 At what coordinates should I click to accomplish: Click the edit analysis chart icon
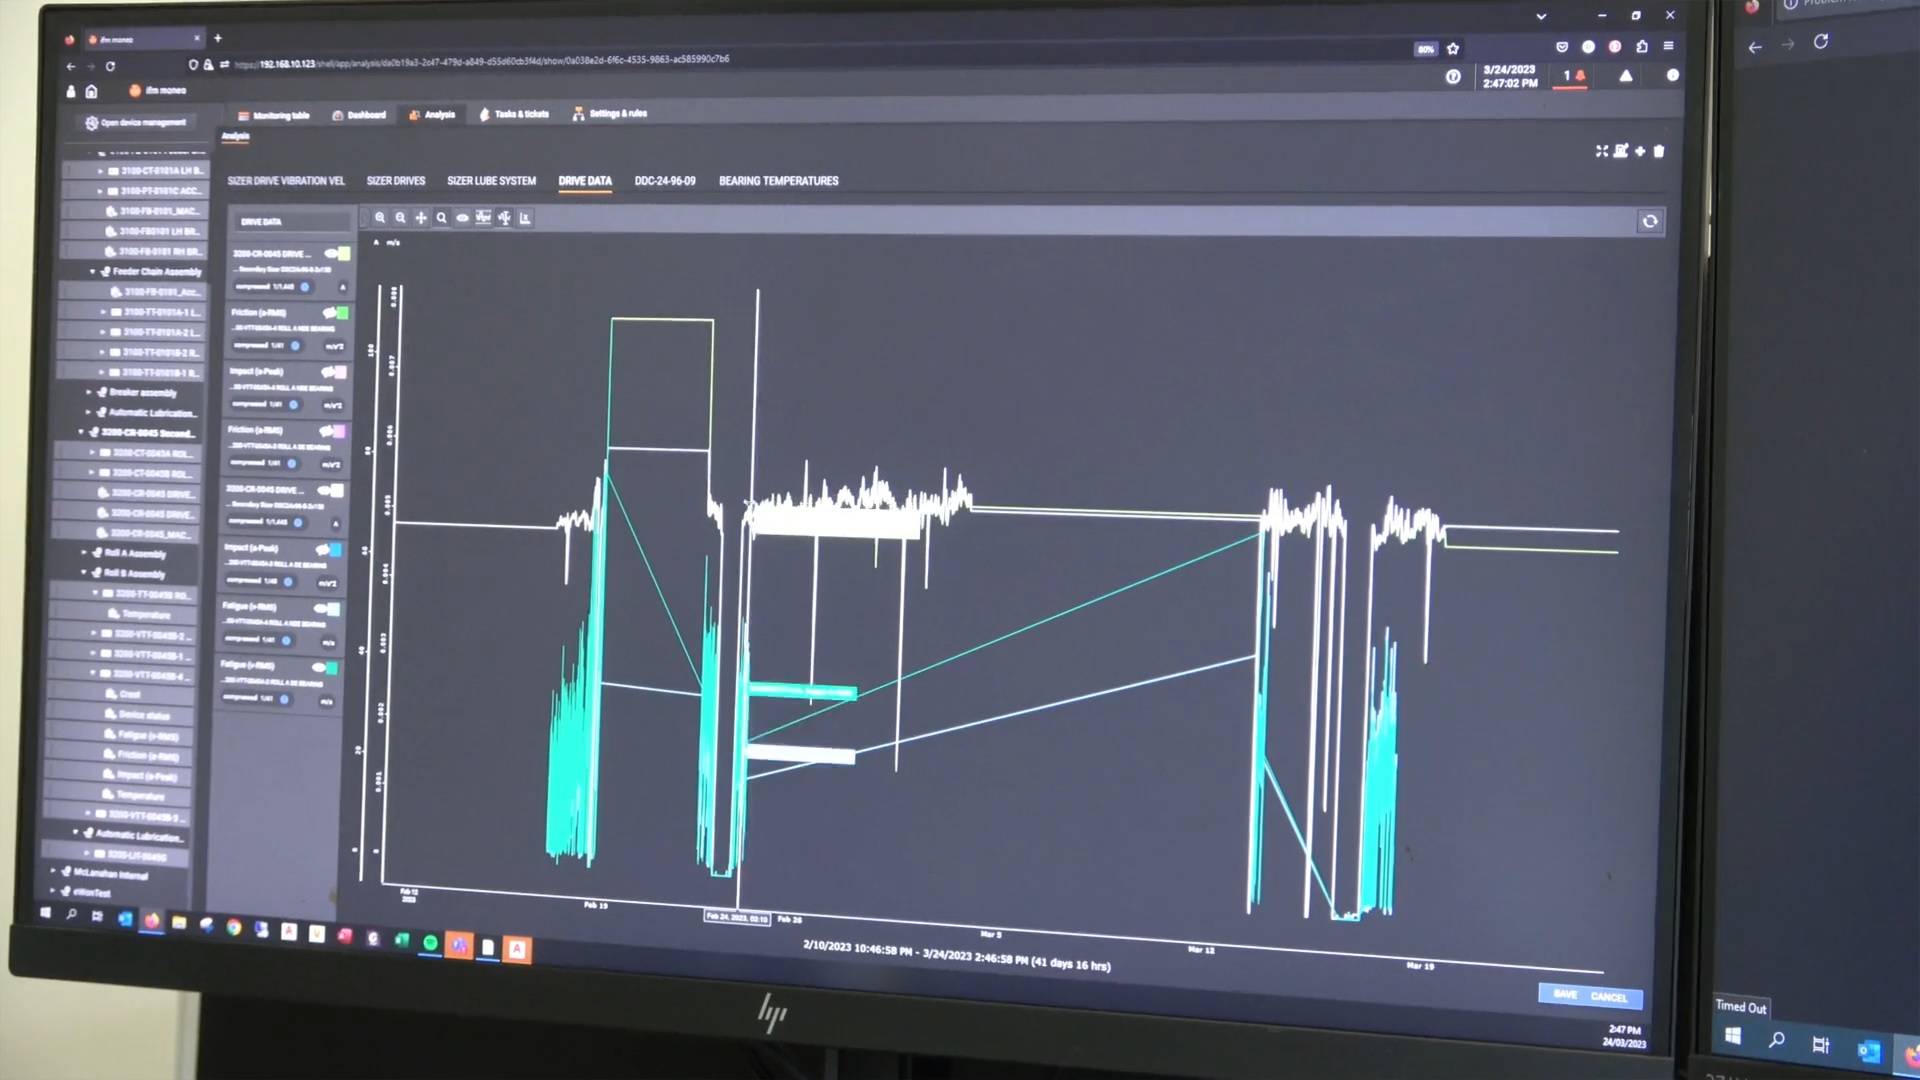1621,151
